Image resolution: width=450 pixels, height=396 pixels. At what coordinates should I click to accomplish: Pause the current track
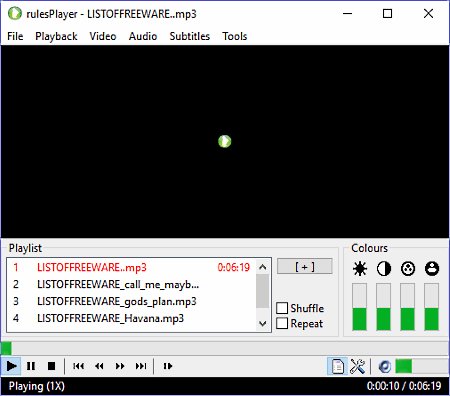point(31,366)
